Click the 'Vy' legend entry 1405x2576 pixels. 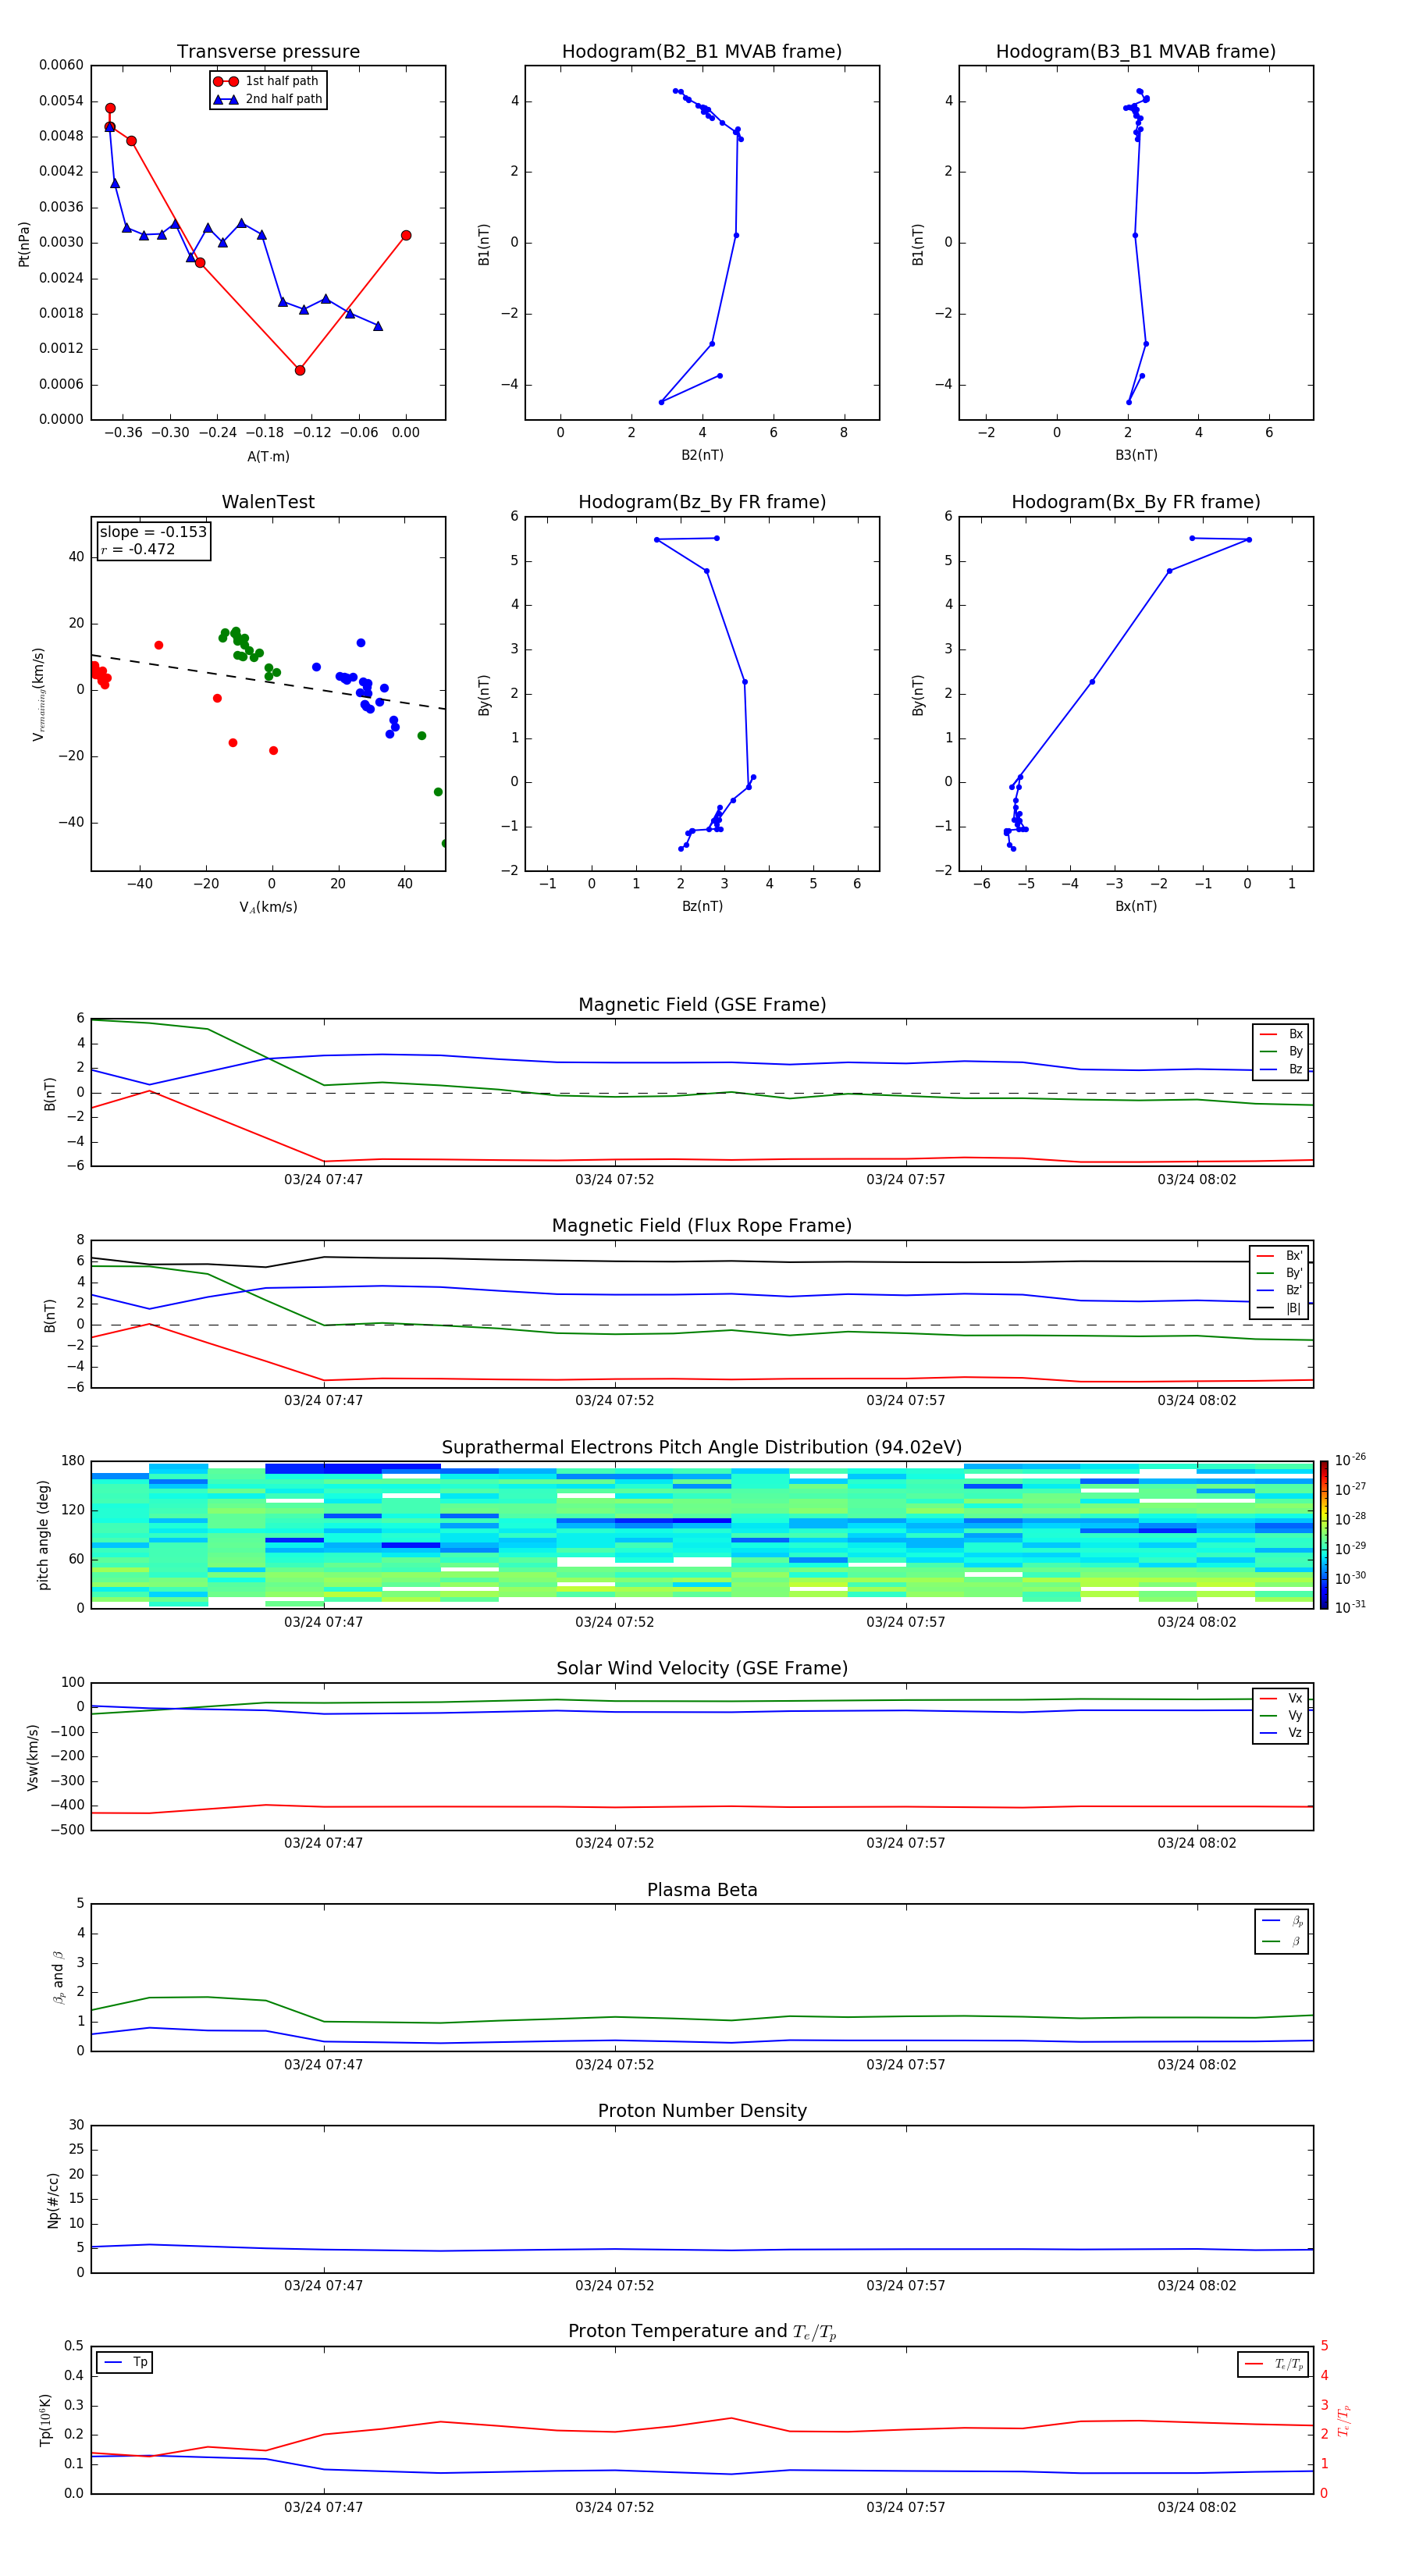pyautogui.click(x=1281, y=1716)
